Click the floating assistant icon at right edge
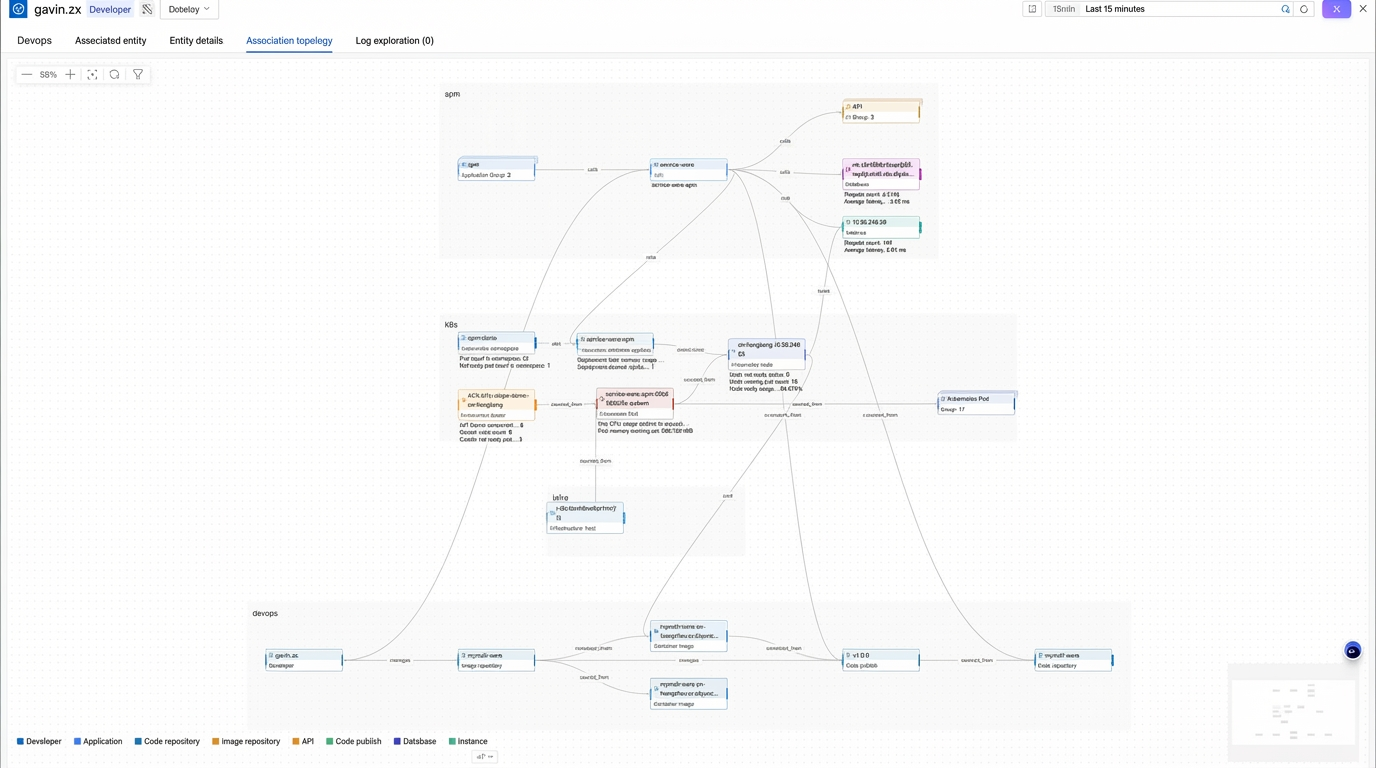 (x=1352, y=651)
